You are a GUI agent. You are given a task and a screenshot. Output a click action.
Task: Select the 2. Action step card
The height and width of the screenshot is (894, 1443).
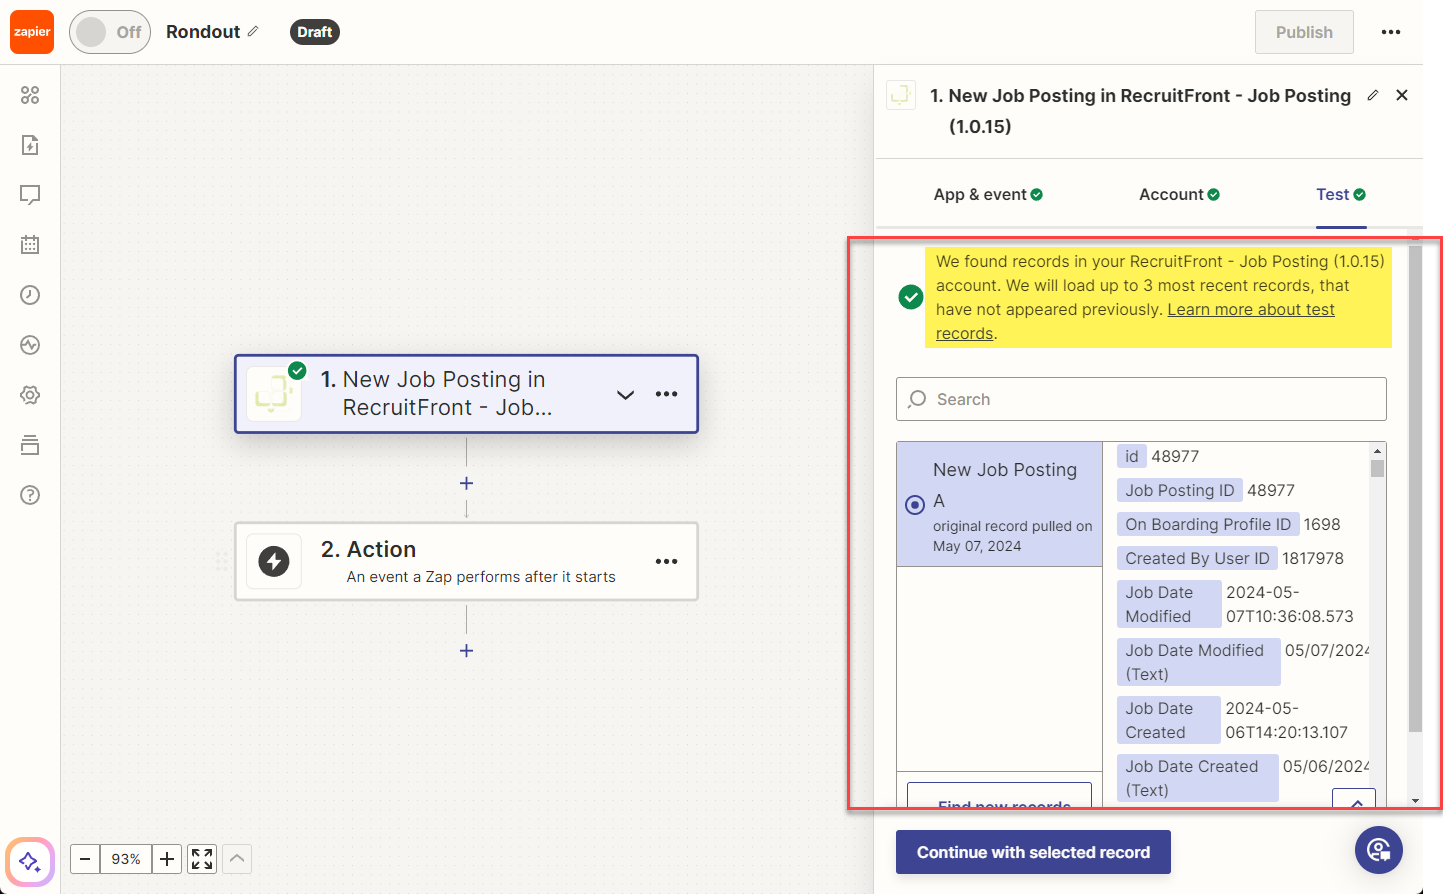point(466,562)
